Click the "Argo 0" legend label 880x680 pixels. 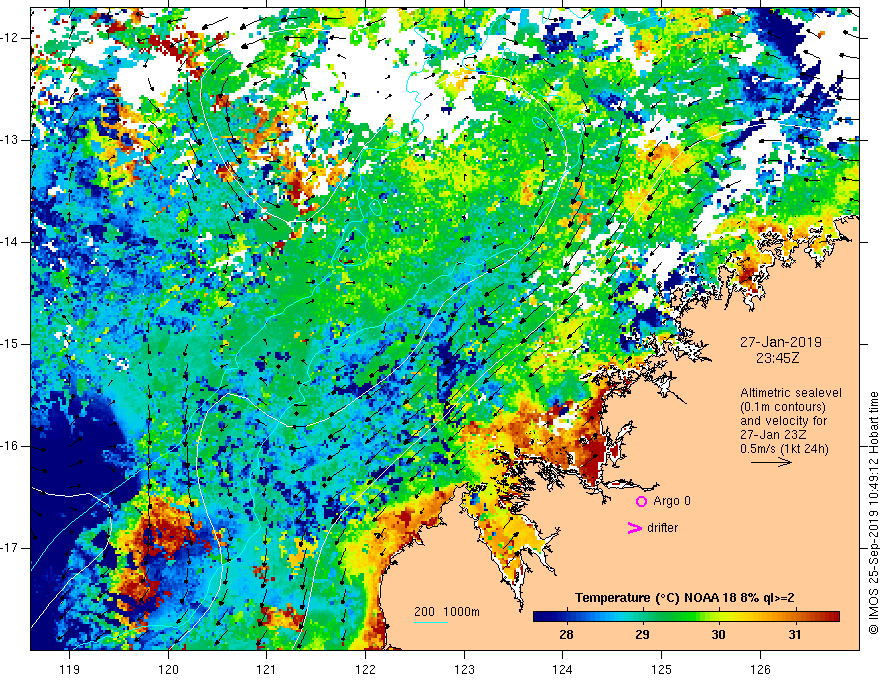pyautogui.click(x=672, y=501)
